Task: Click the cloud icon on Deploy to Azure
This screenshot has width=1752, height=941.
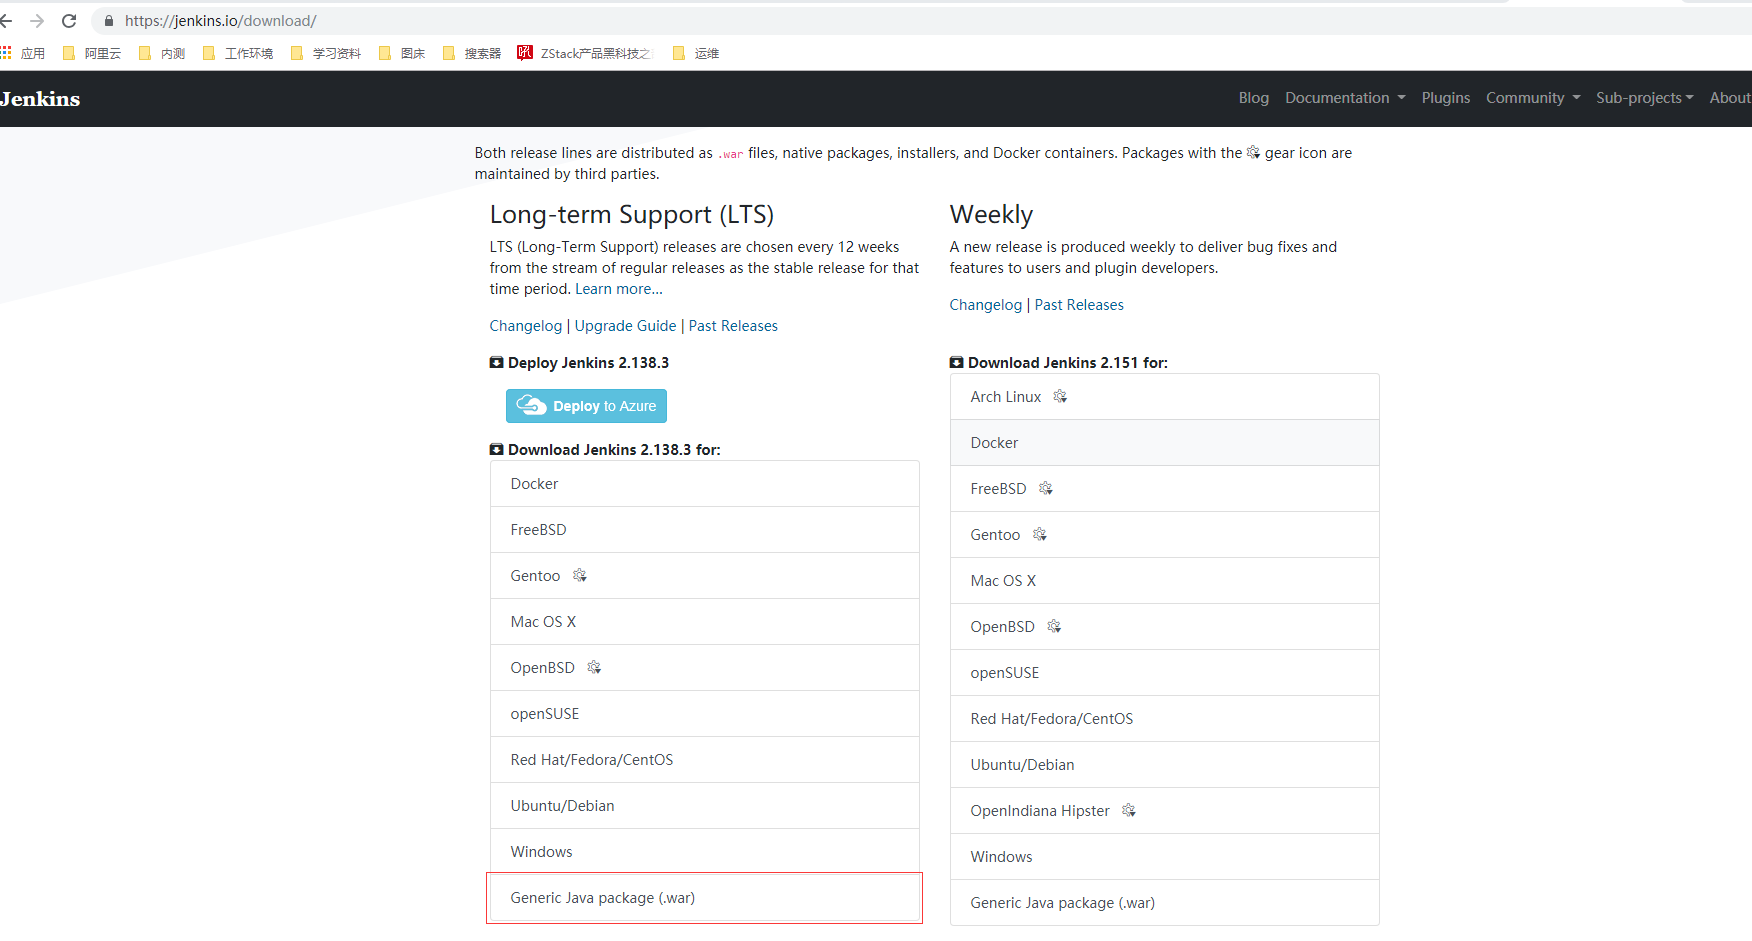Action: (531, 405)
